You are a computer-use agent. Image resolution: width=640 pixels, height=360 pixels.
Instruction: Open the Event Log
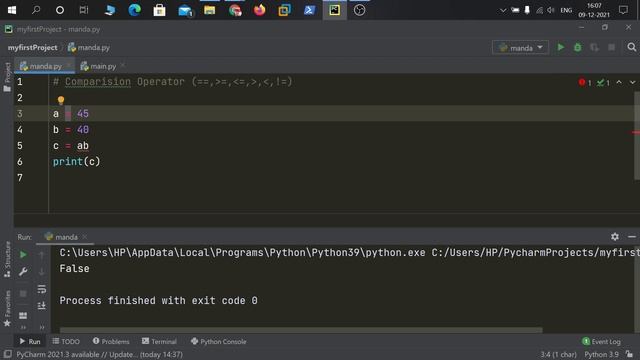(x=601, y=341)
